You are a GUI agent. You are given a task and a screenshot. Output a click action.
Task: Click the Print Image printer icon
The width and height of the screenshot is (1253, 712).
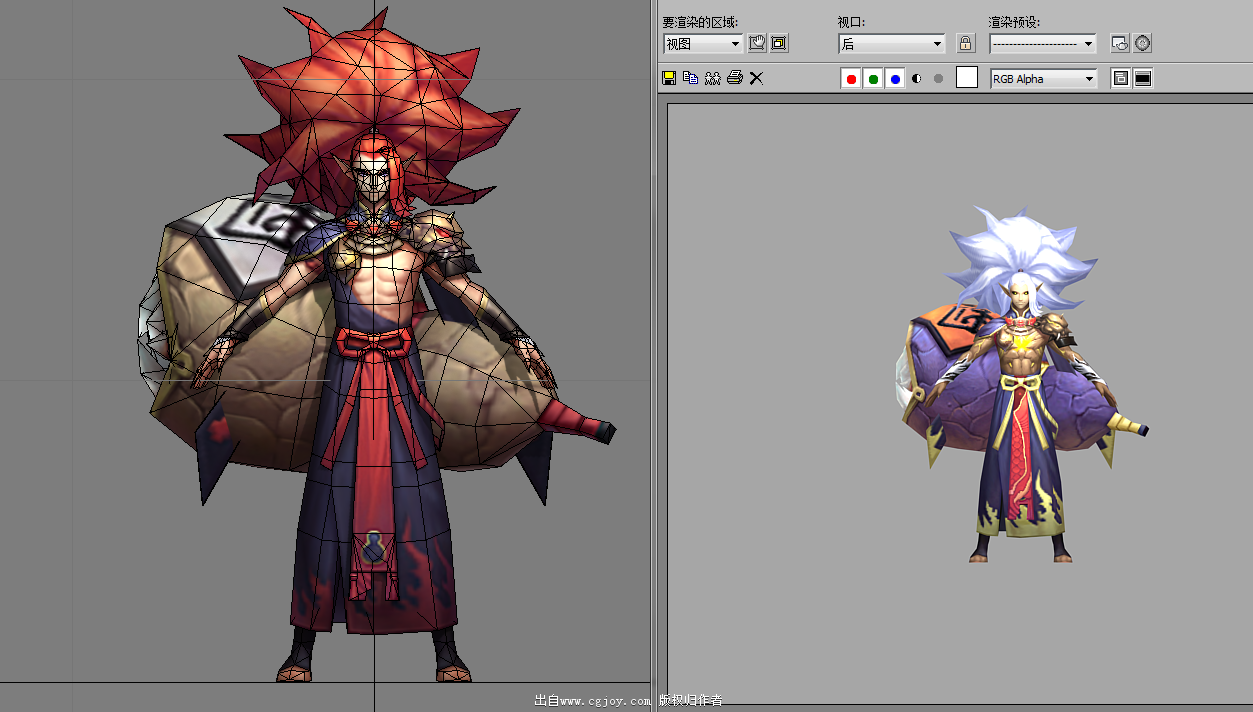point(734,78)
